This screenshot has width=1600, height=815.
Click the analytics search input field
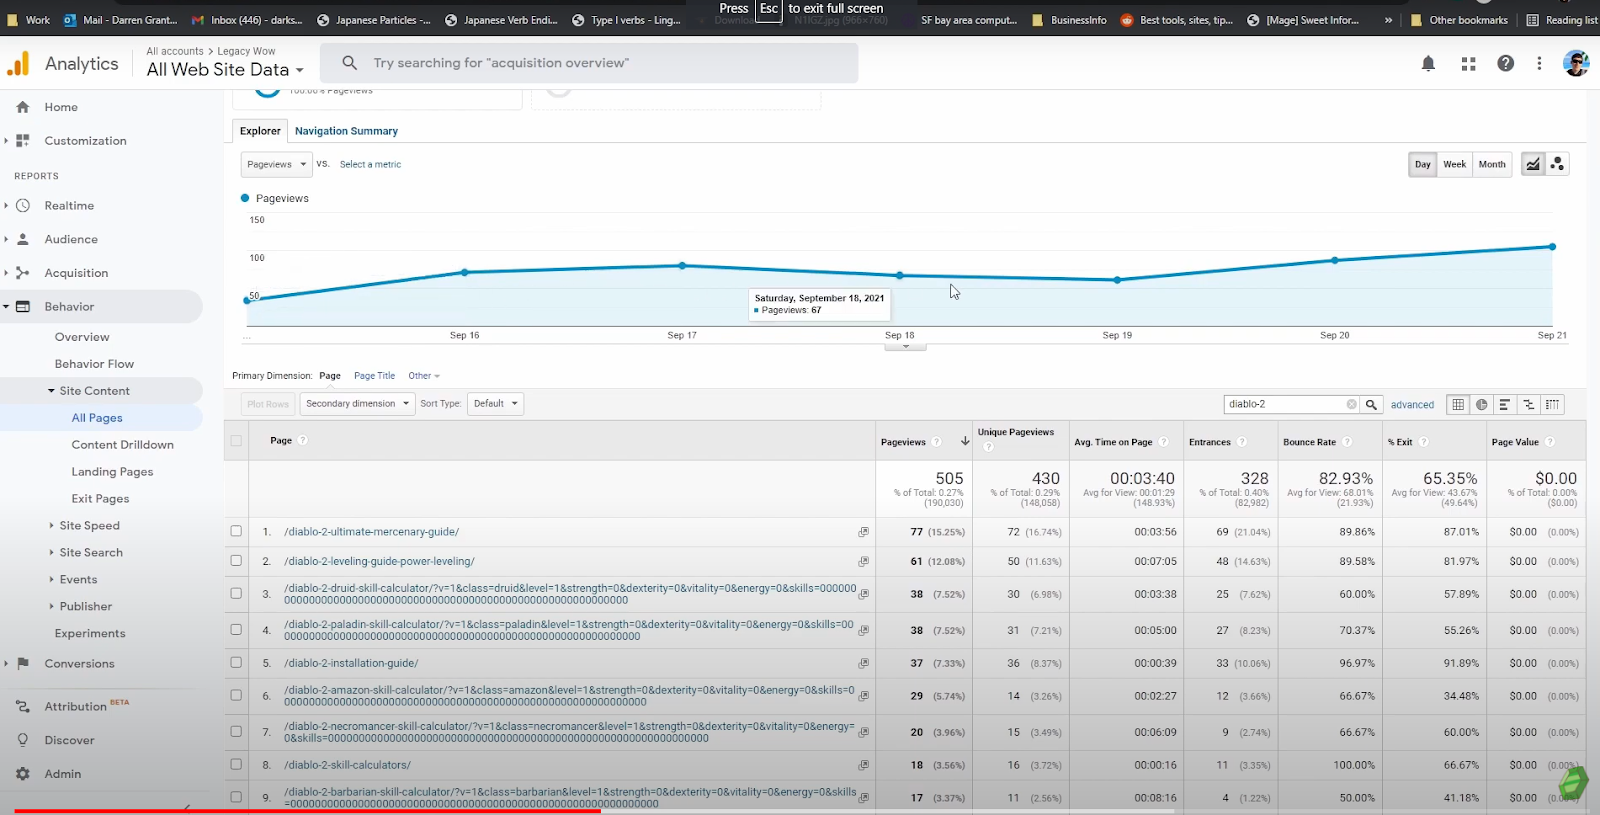coord(600,63)
